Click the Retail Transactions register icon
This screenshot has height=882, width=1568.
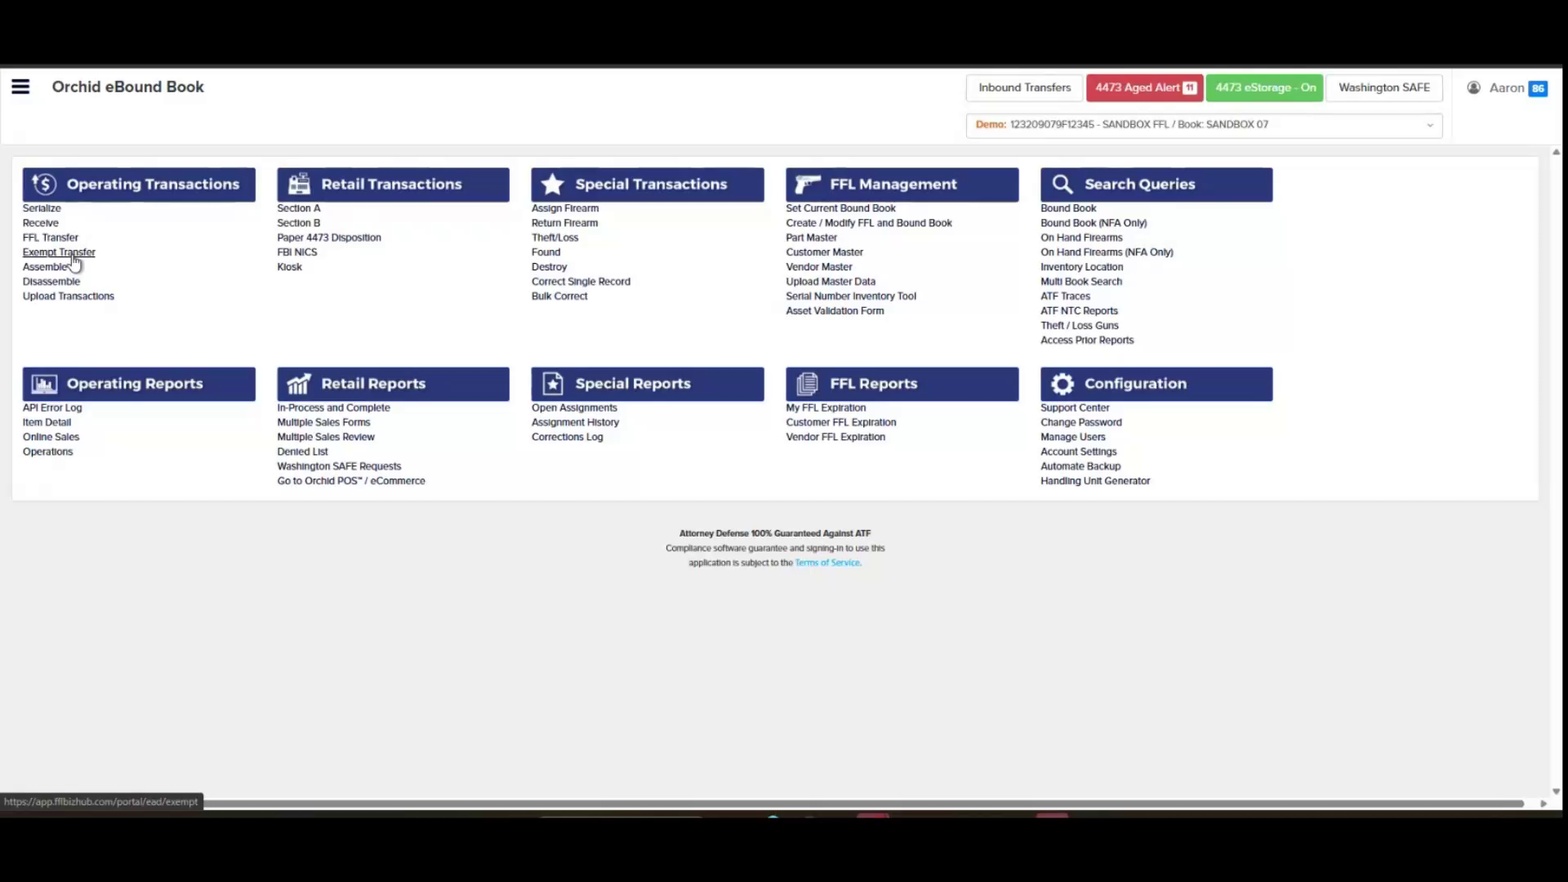coord(299,184)
